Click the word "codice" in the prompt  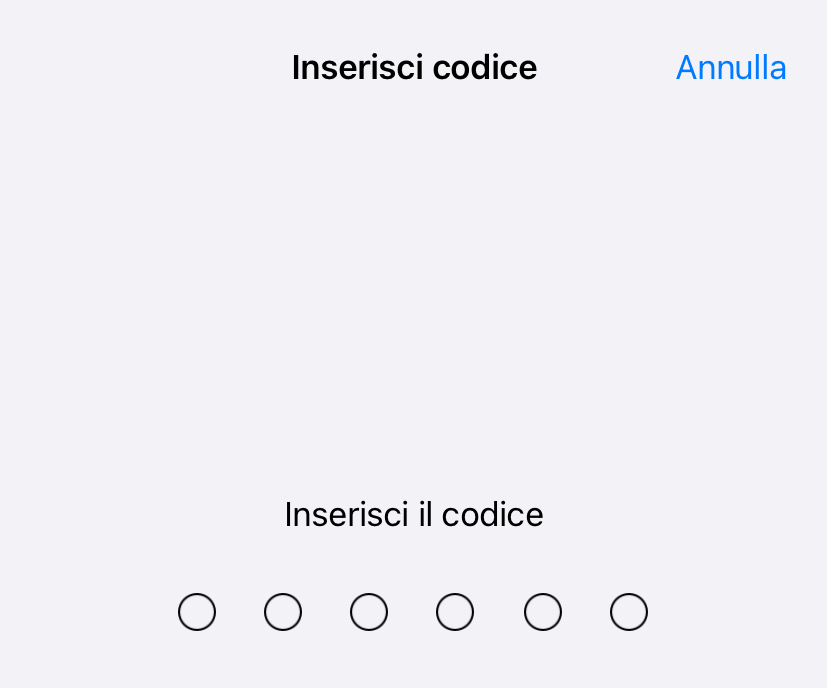(492, 515)
